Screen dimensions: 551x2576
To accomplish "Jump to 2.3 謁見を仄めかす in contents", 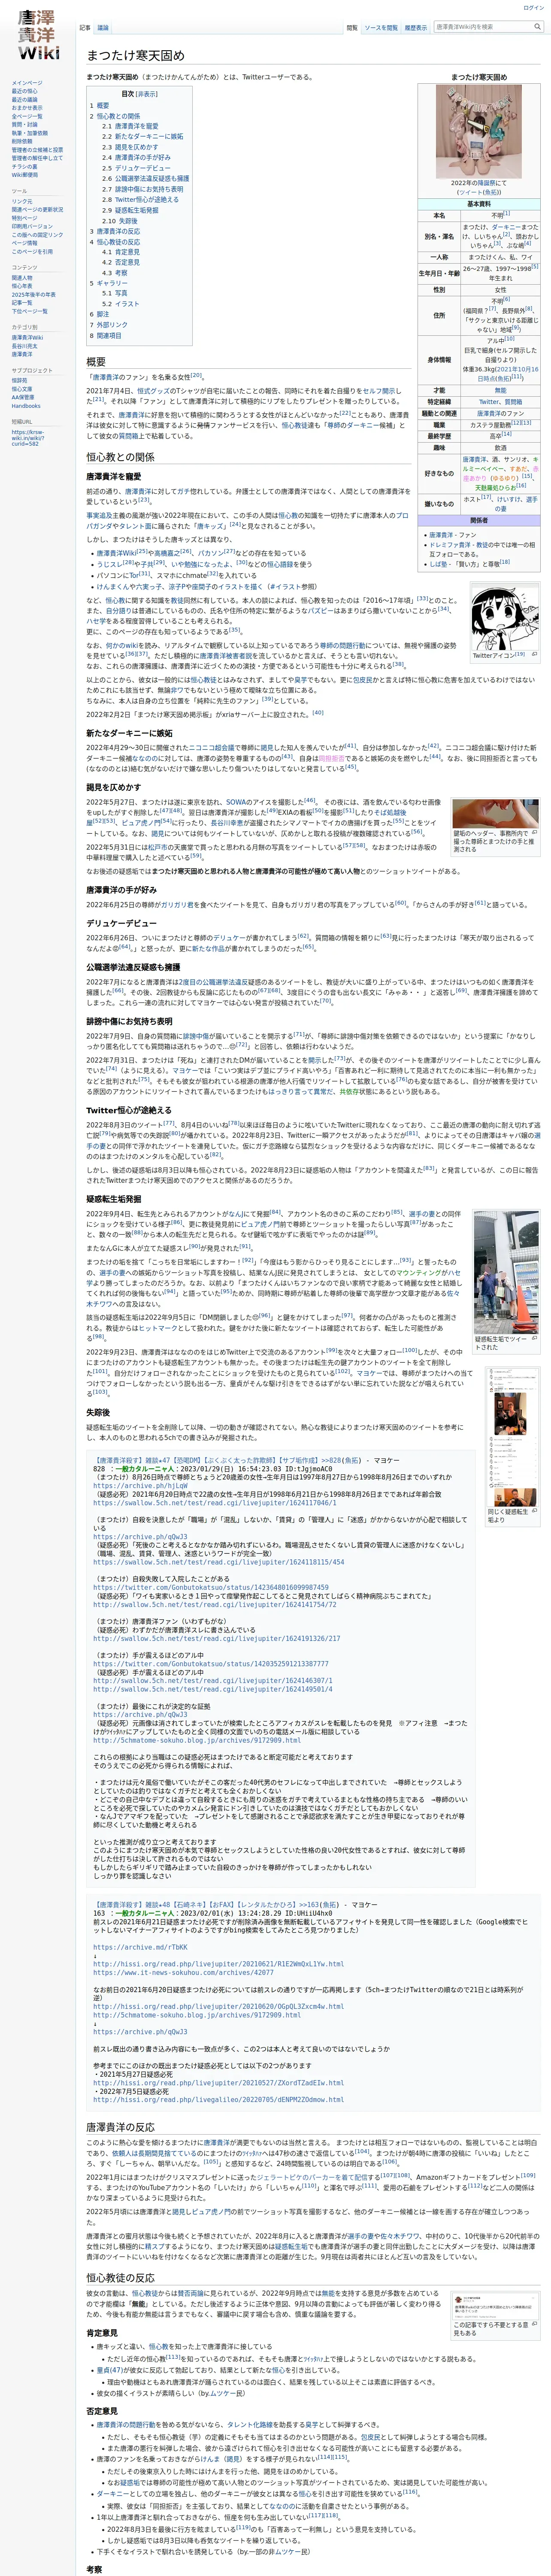I will point(130,147).
